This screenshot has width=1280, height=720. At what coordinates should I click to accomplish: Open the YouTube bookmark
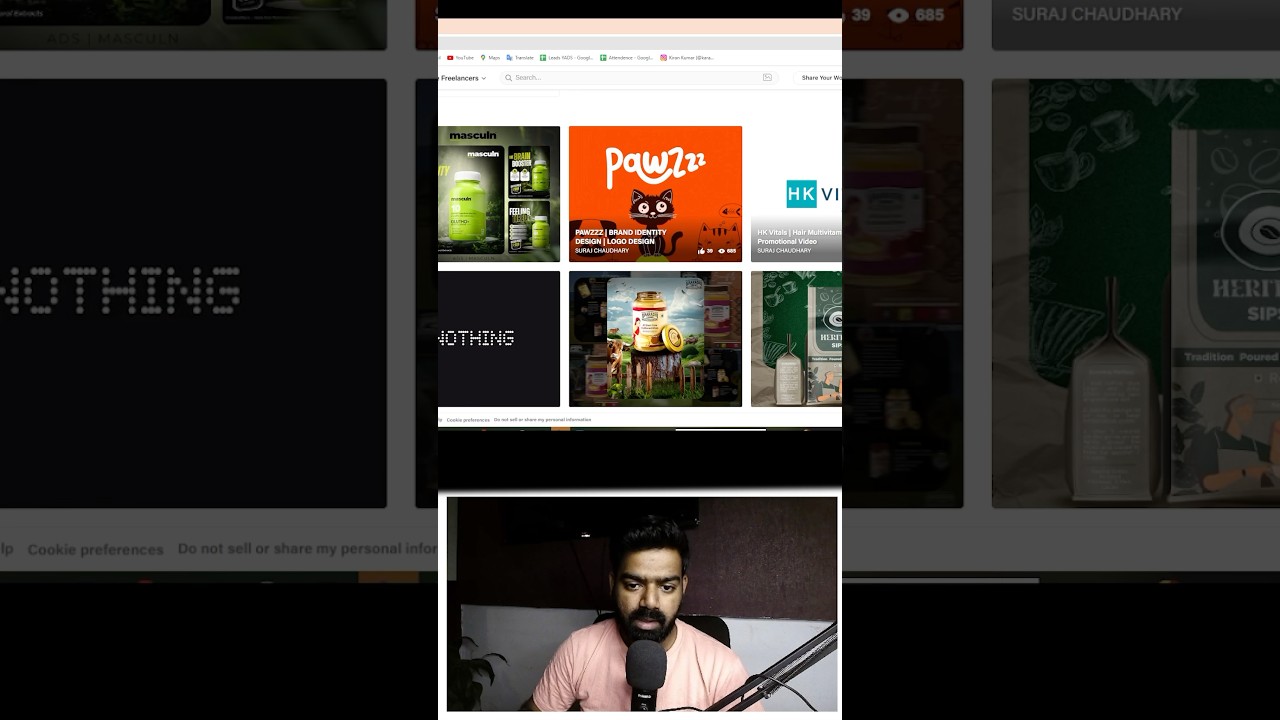(461, 58)
